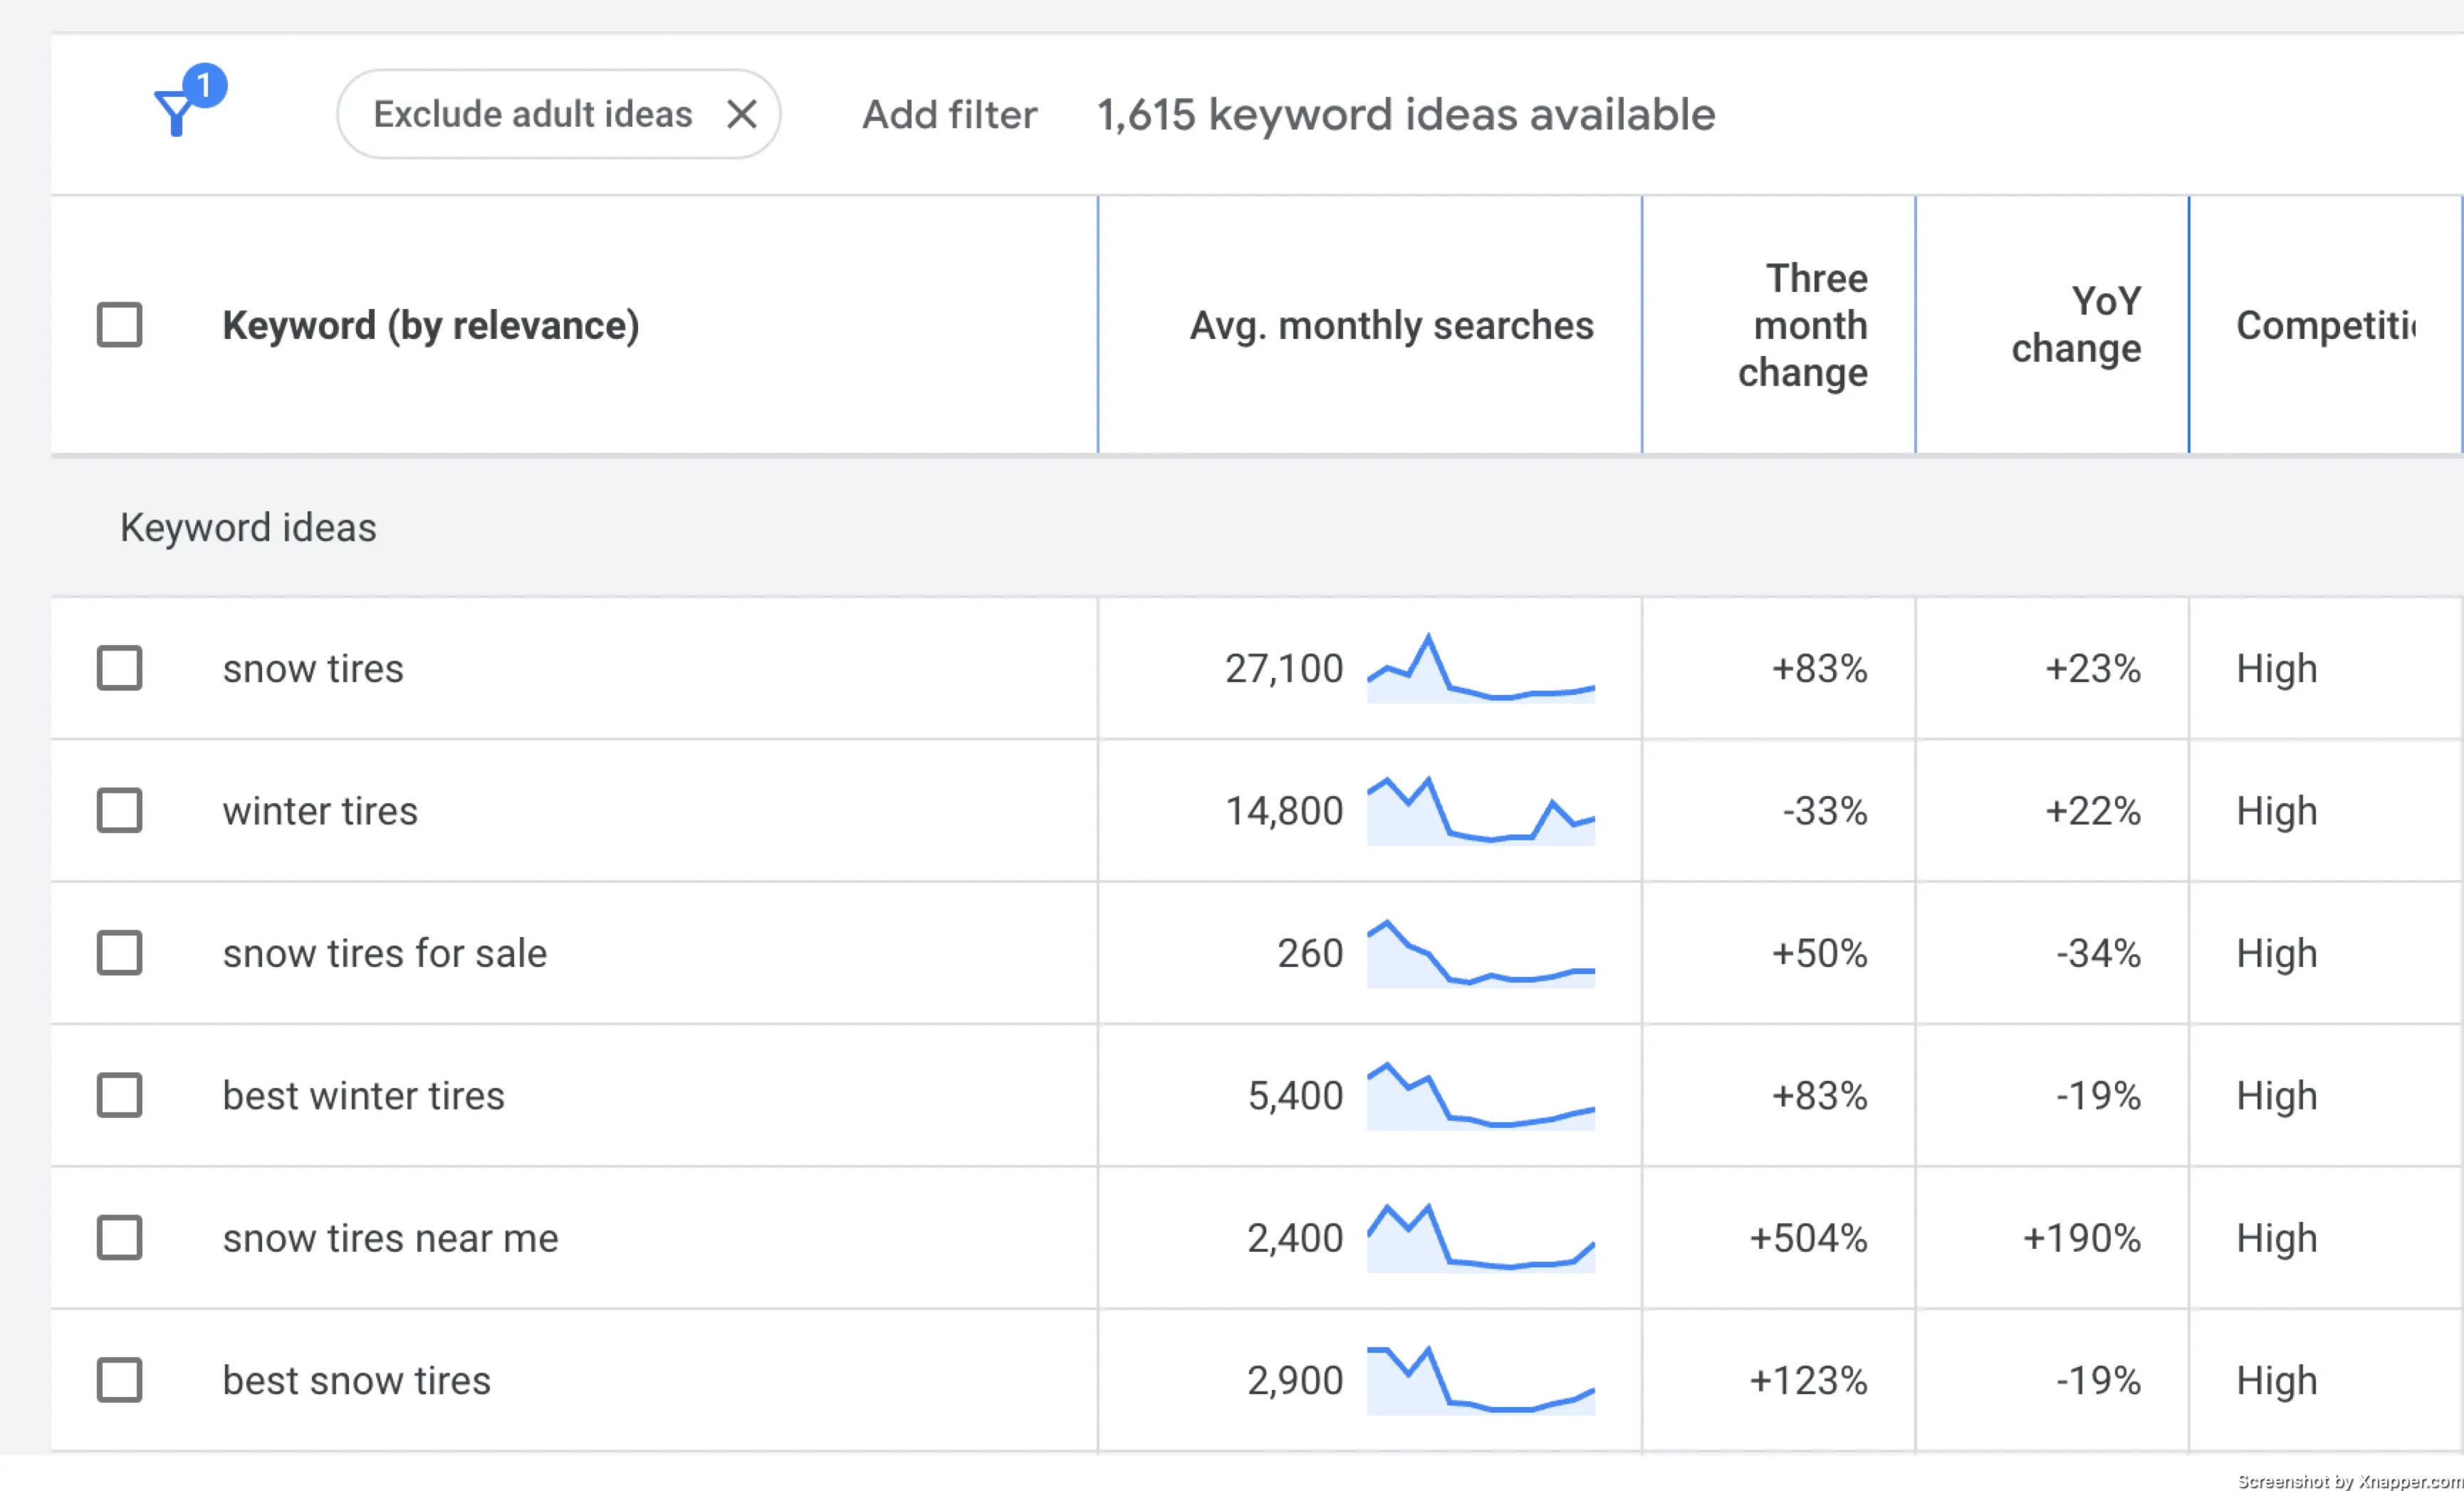Click the 14,800 monthly searches value
Viewport: 2464px width, 1491px height.
[1284, 810]
